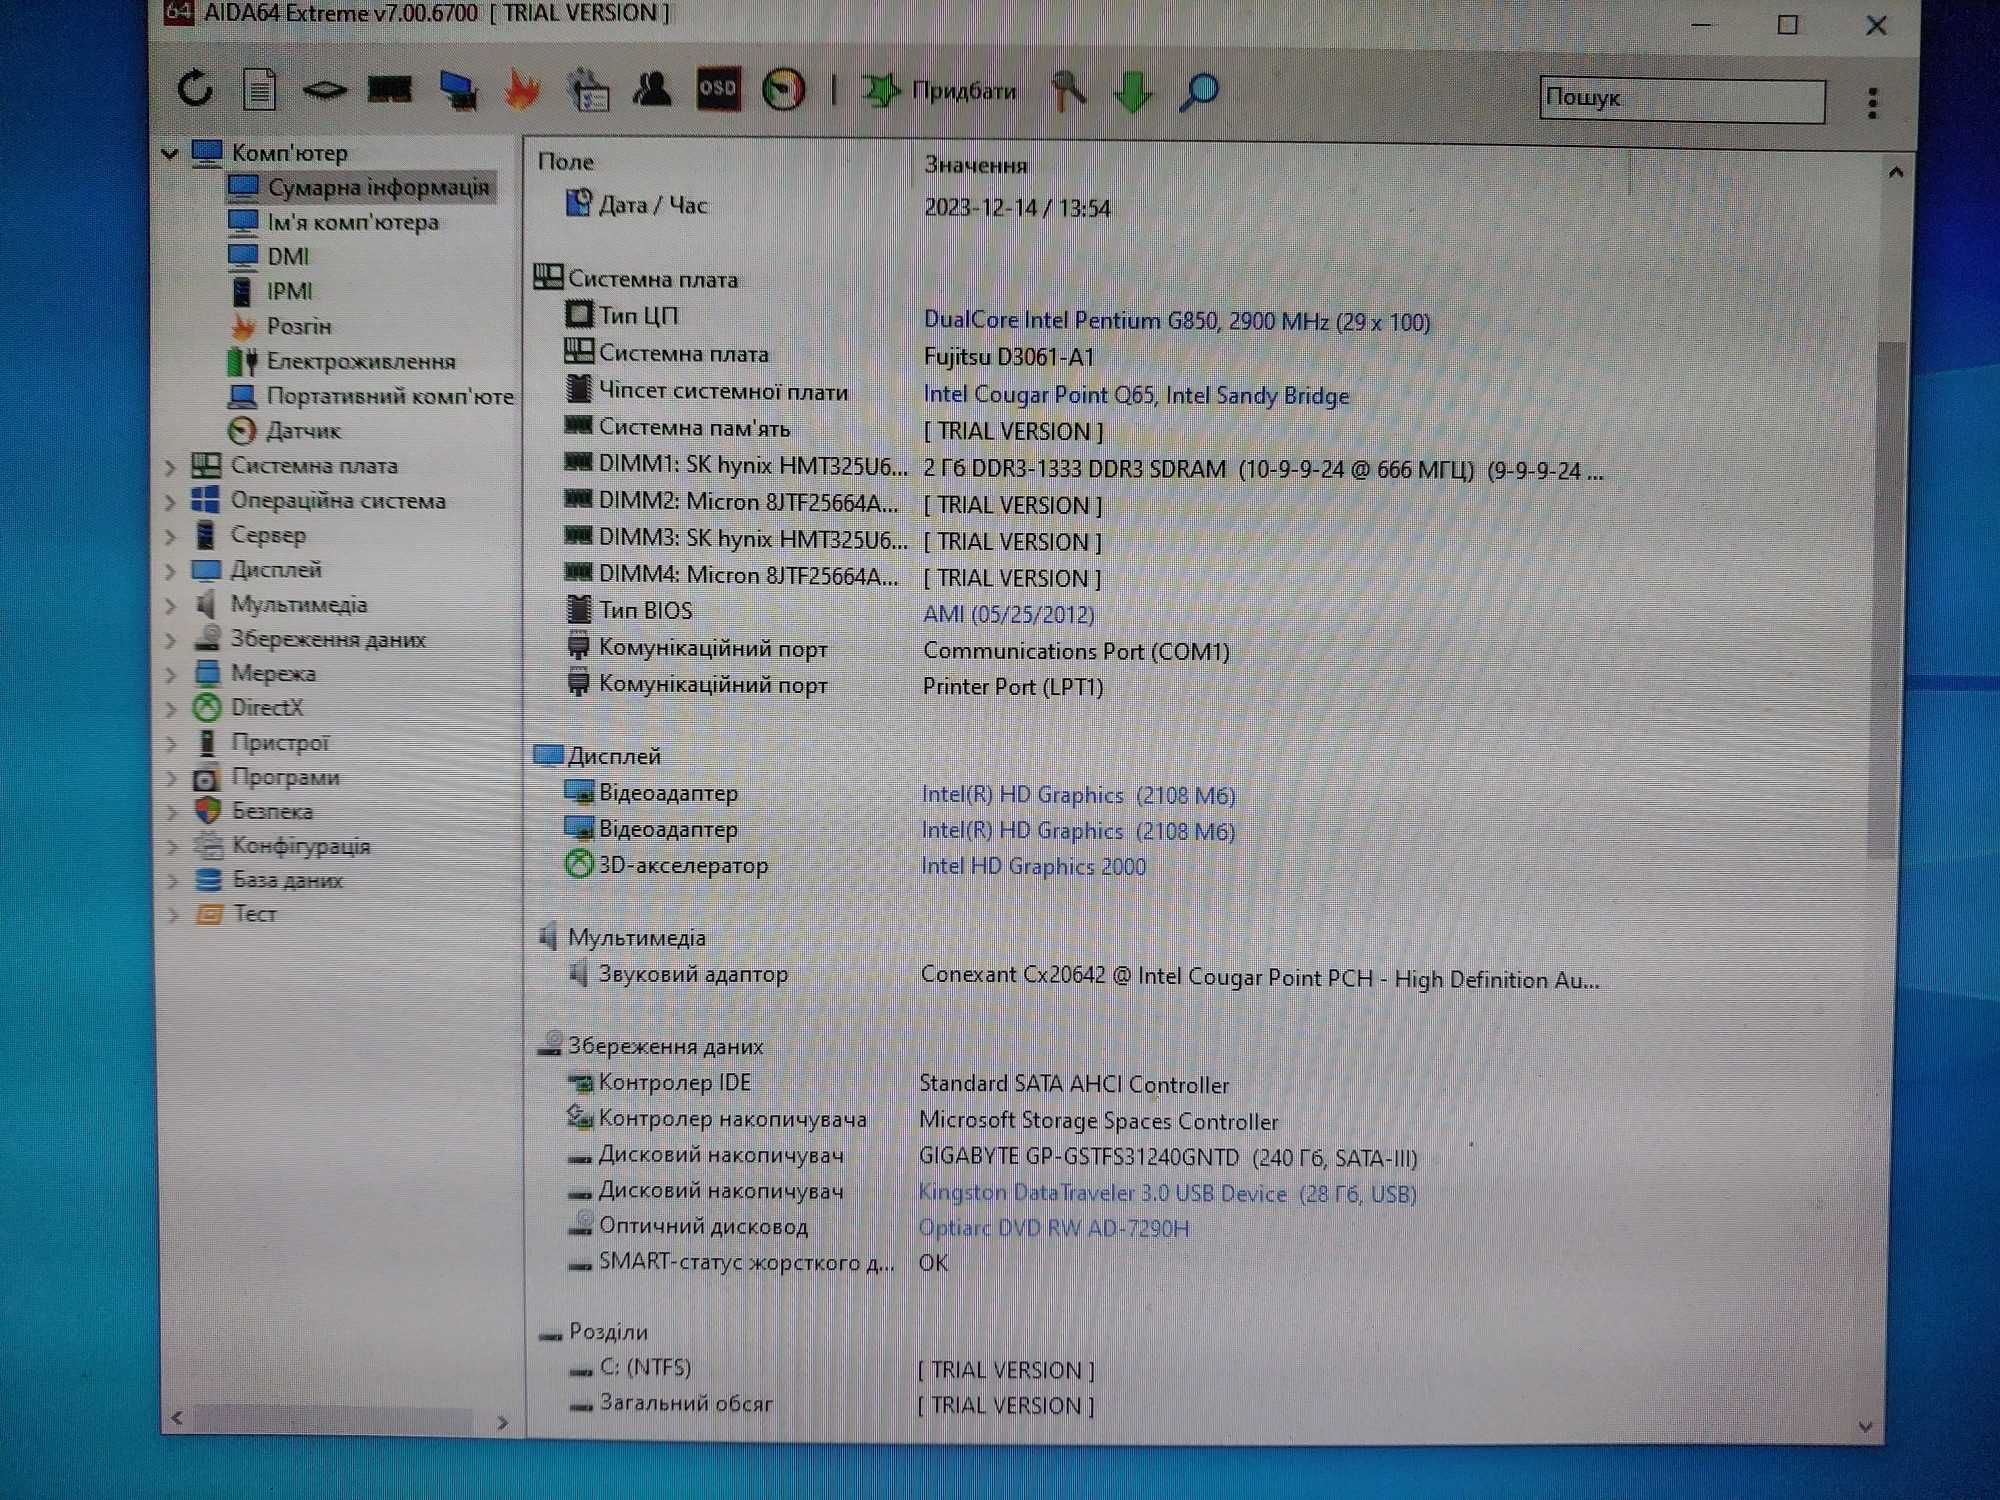Screen dimensions: 2000x1500
Task: Select the Fujitsu D3061-A1 value
Action: 1008,357
